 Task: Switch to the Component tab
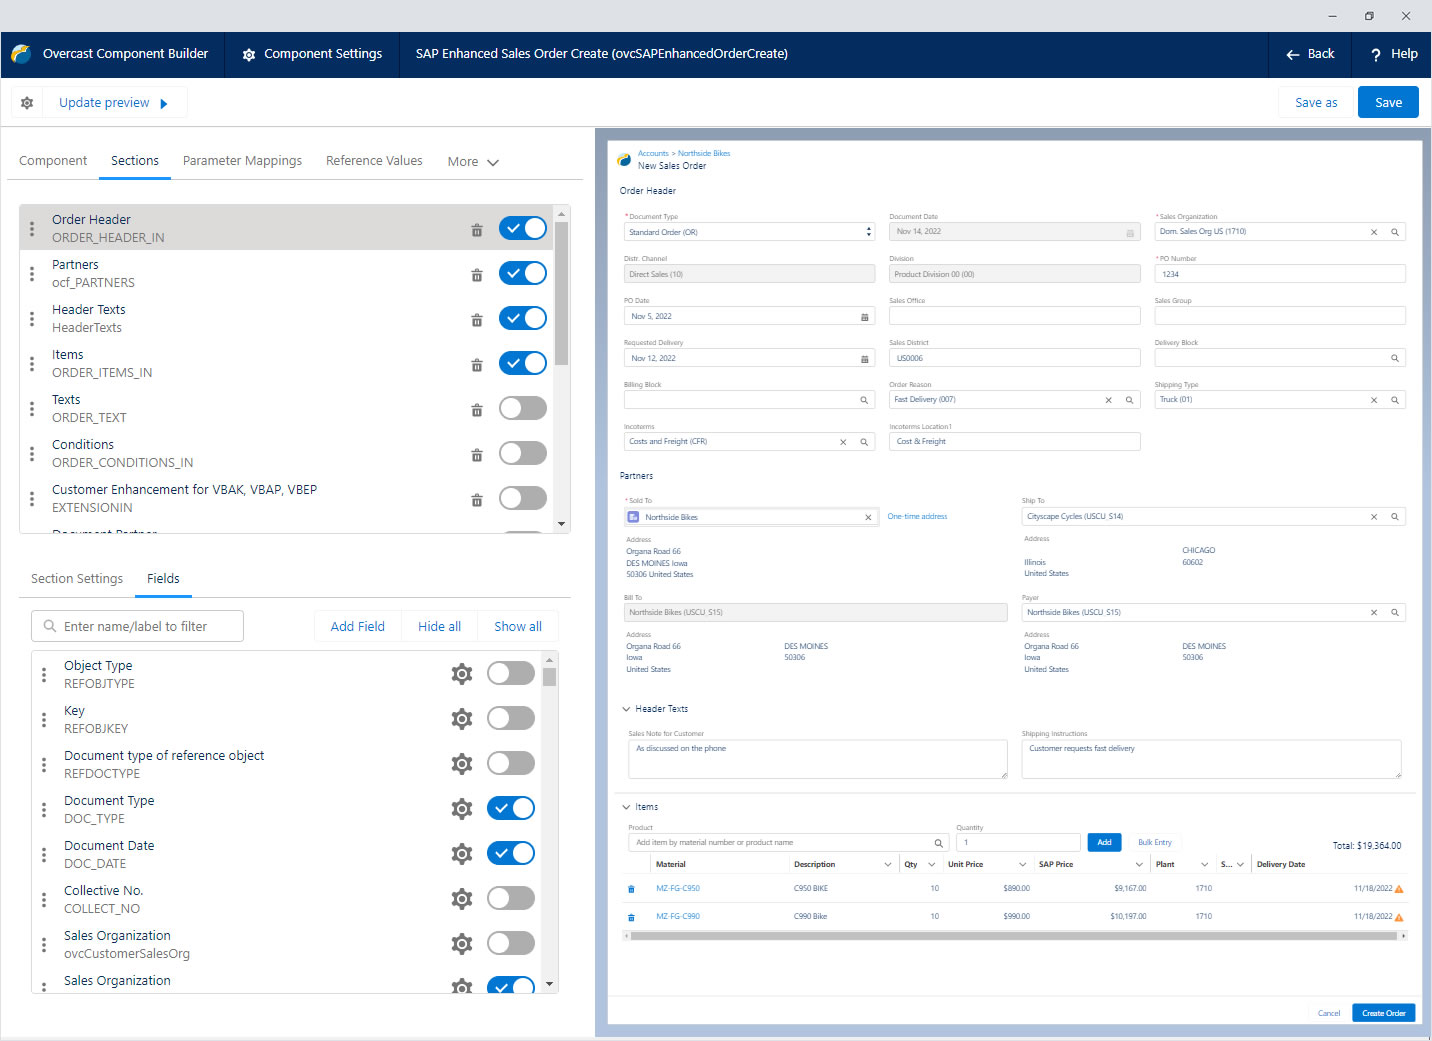[53, 161]
